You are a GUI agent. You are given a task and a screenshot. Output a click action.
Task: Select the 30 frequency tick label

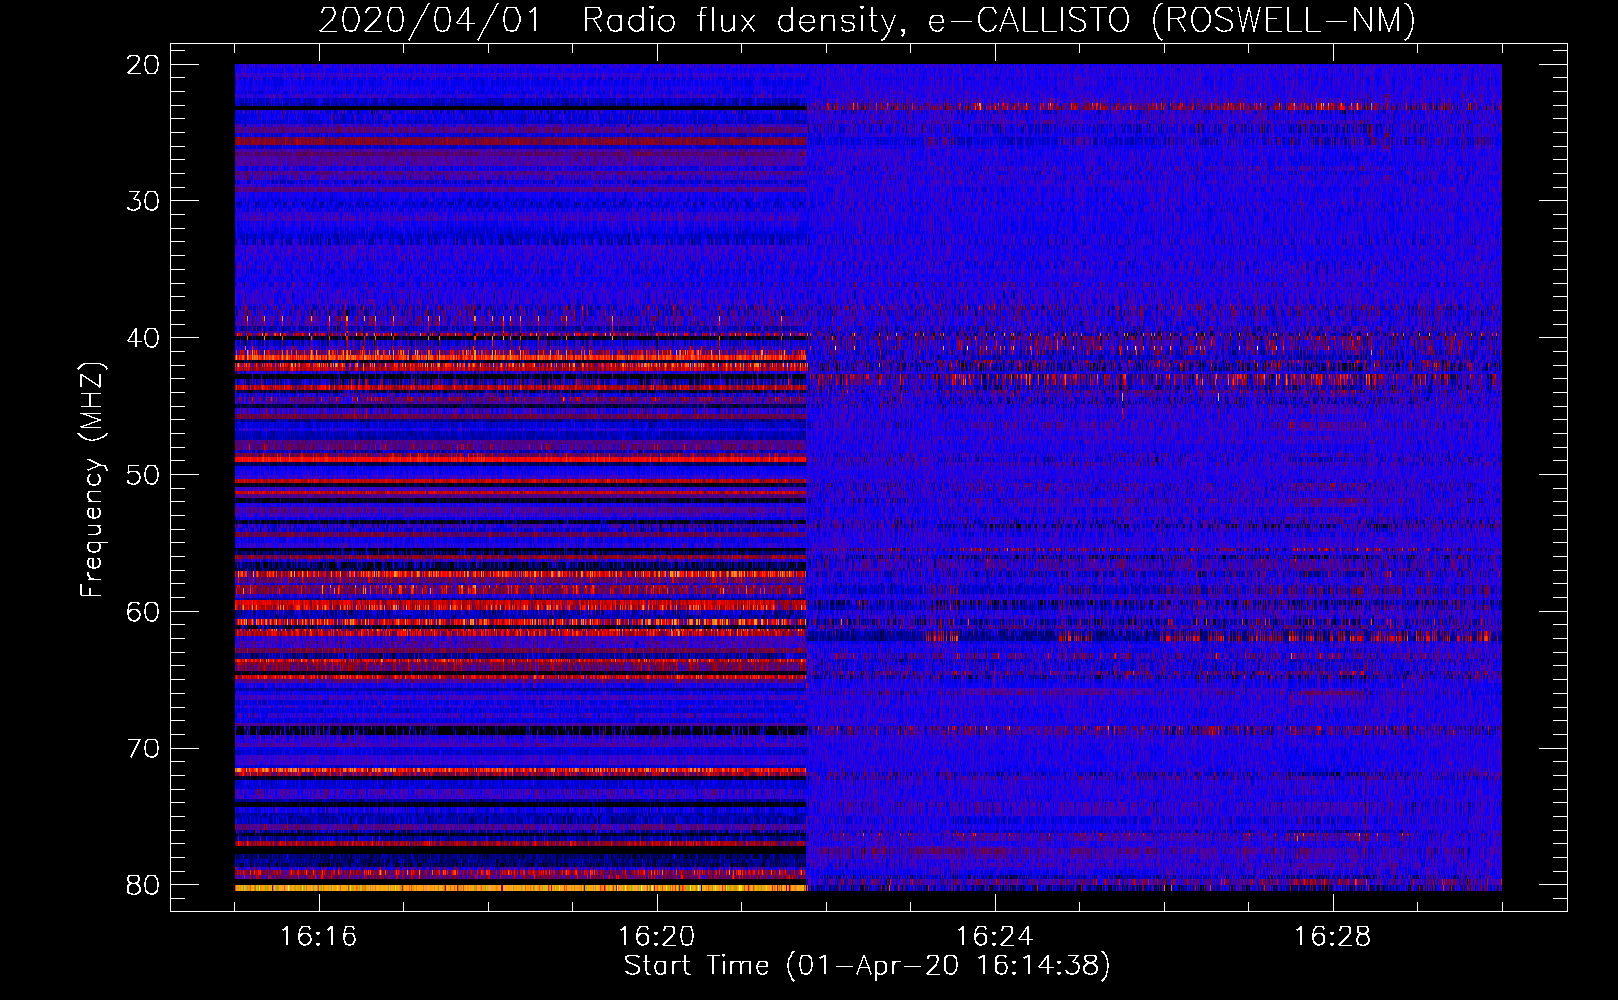[x=143, y=201]
